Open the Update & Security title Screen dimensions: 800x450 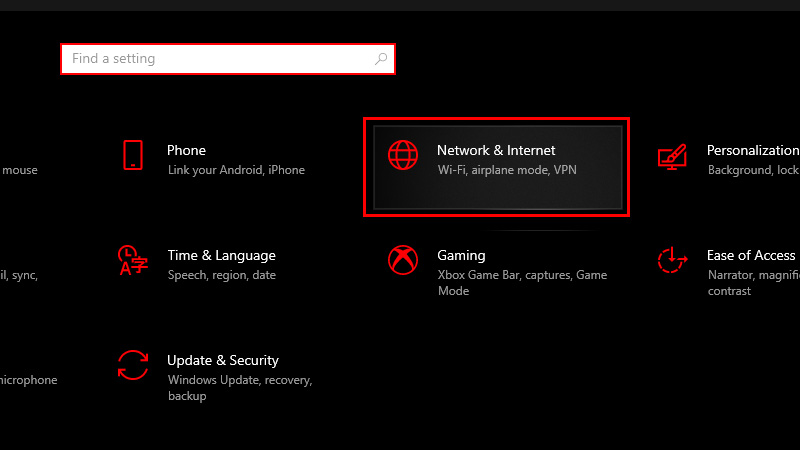[x=223, y=360]
